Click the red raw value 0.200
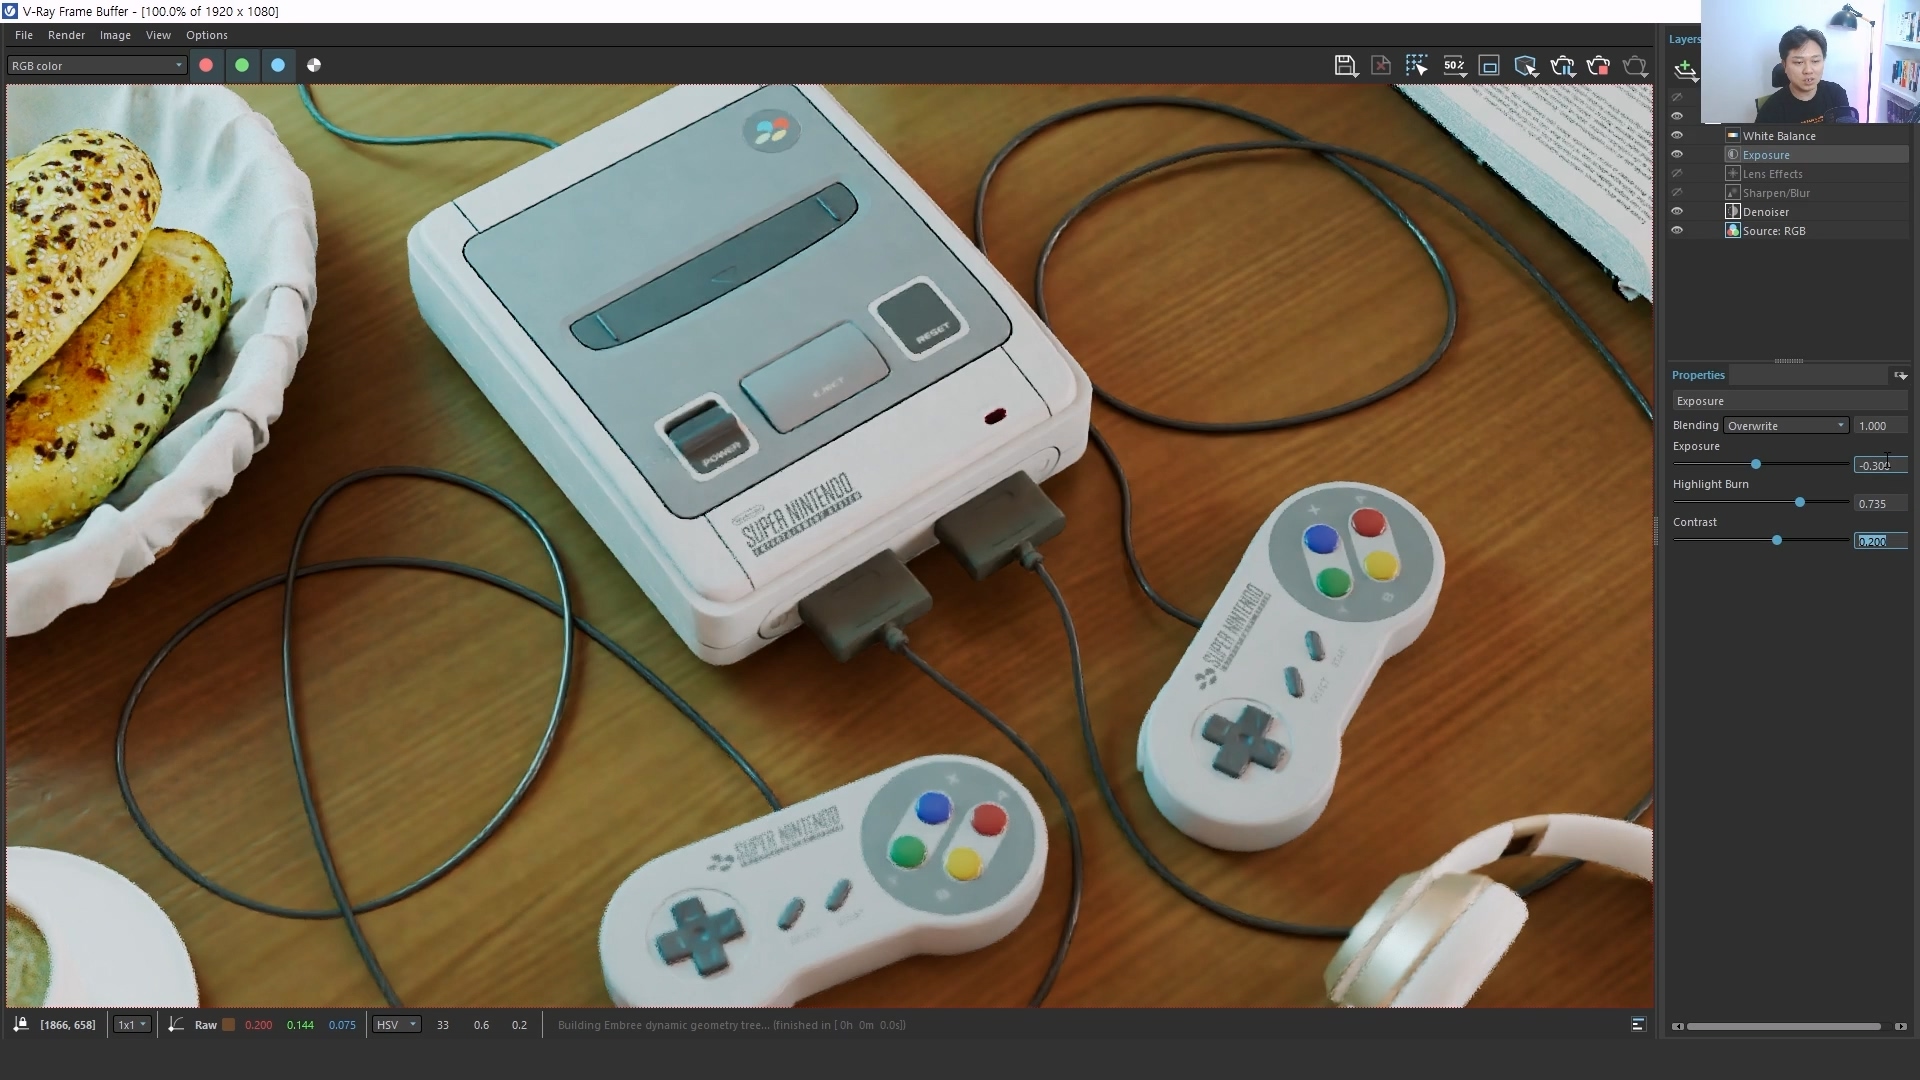The image size is (1920, 1080). [258, 1024]
